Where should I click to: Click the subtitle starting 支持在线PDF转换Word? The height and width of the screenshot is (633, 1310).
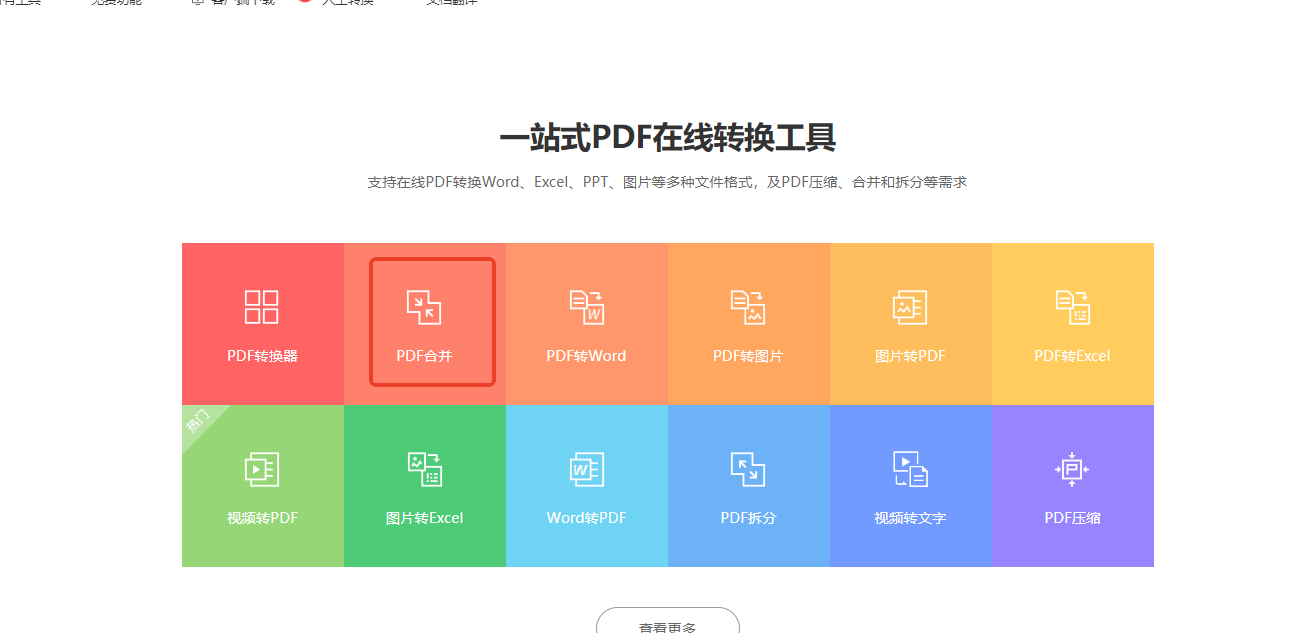(667, 182)
